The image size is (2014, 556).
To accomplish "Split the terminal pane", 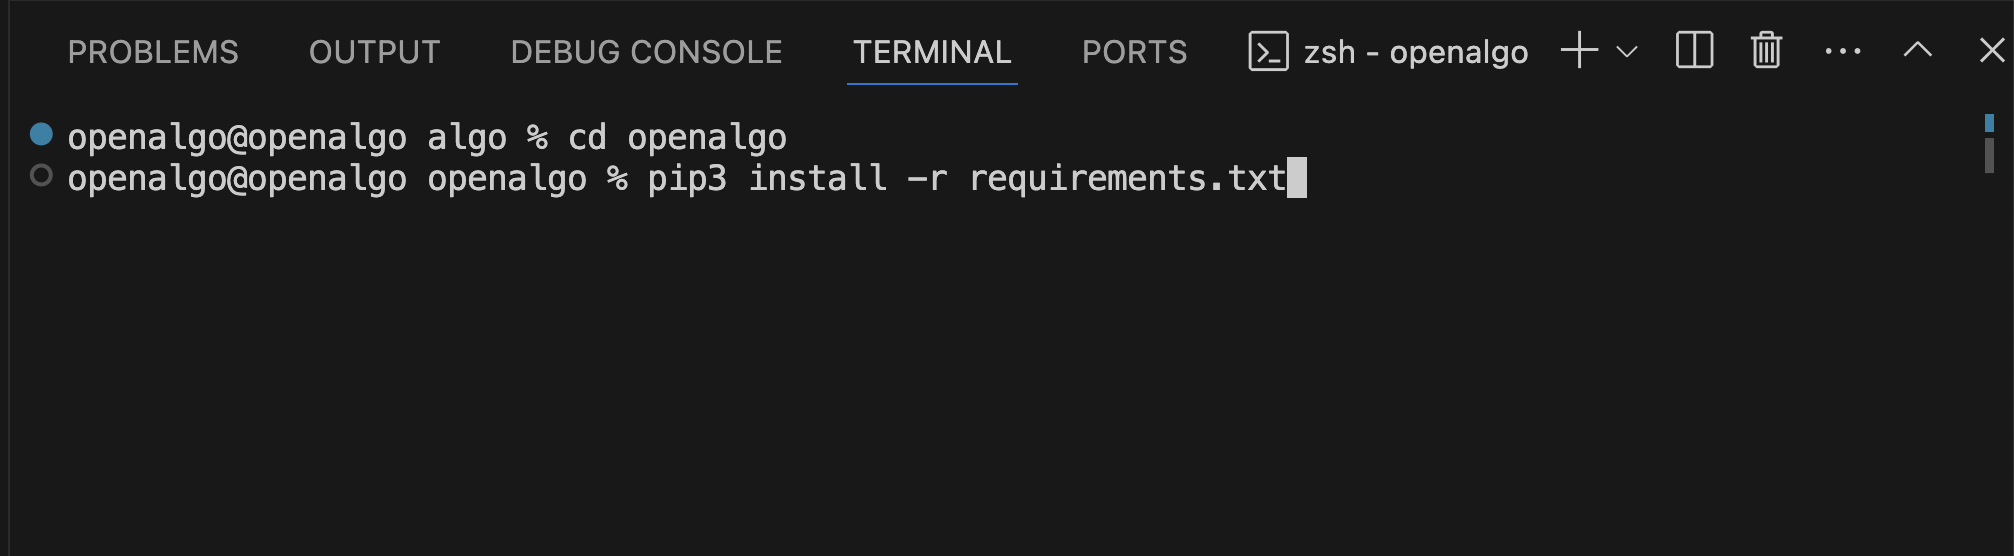I will pyautogui.click(x=1694, y=50).
